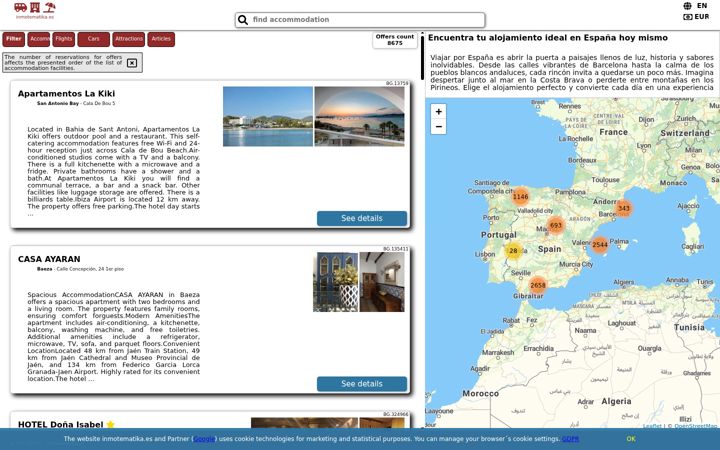Open the Cars tab

coord(94,39)
